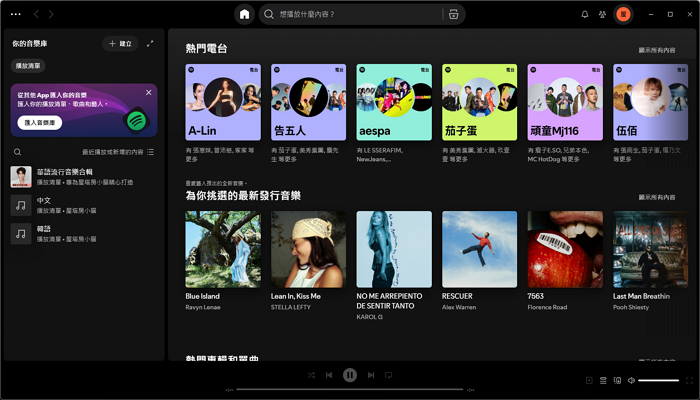The height and width of the screenshot is (400, 700).
Task: Click the playback progress bar
Action: (x=350, y=390)
